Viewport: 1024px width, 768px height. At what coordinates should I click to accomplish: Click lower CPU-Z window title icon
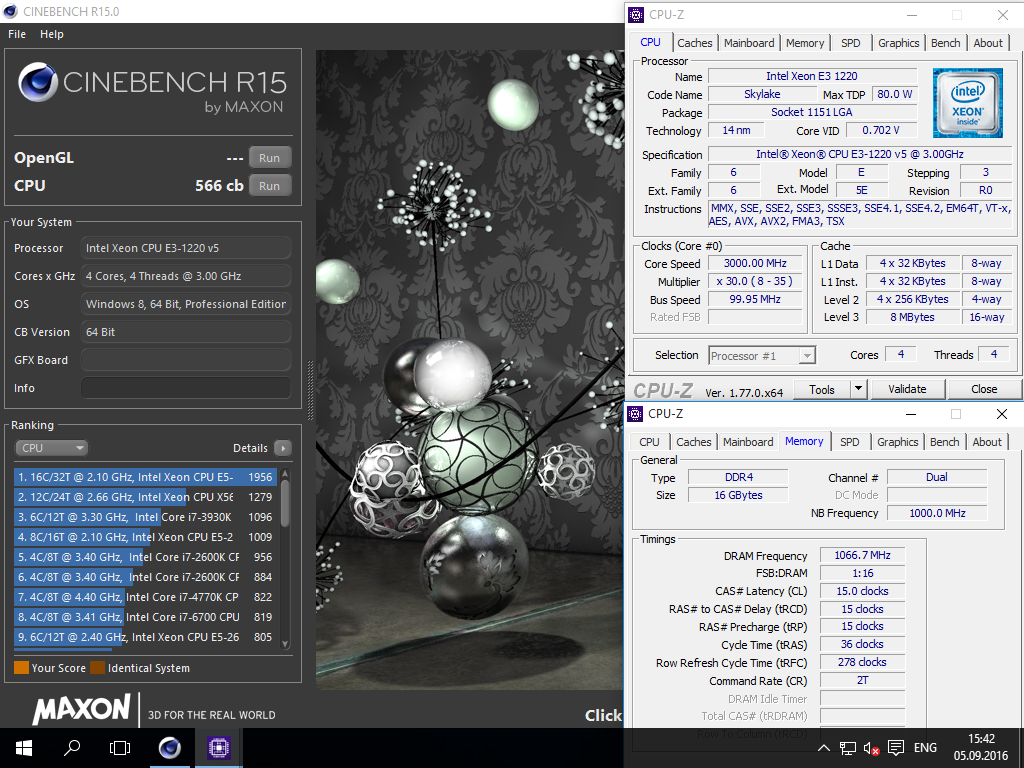[x=635, y=413]
